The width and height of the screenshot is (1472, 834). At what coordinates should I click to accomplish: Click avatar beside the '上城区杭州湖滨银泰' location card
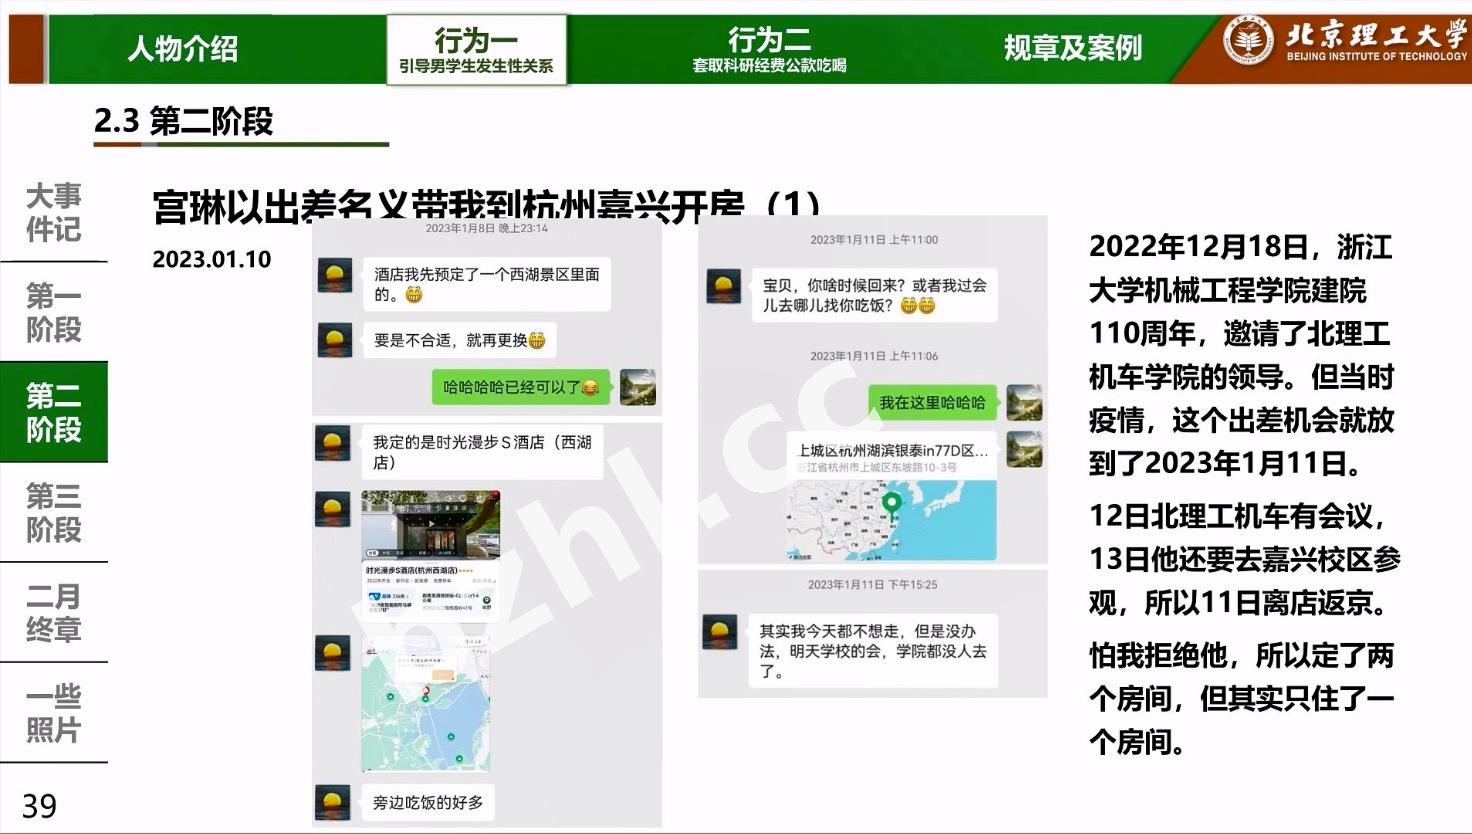[x=1024, y=449]
